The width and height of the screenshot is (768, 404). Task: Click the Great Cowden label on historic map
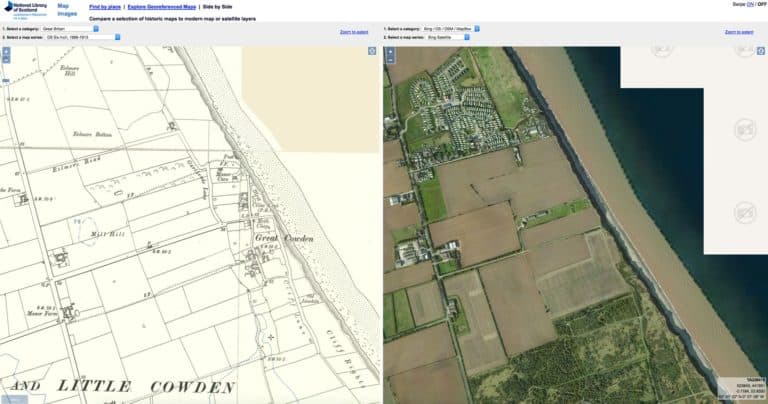284,238
